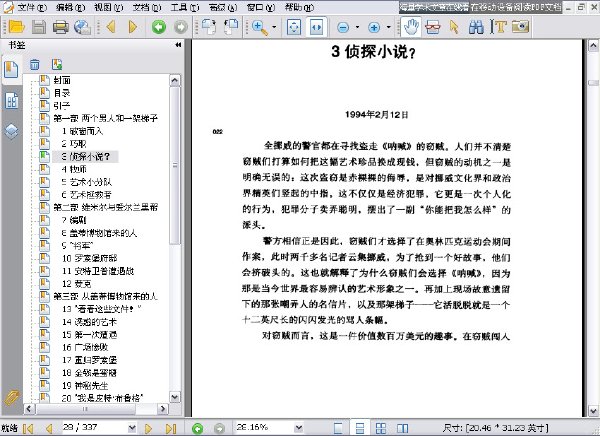Open the zoom tool dropdown arrow
This screenshot has width=600, height=436.
[x=274, y=27]
